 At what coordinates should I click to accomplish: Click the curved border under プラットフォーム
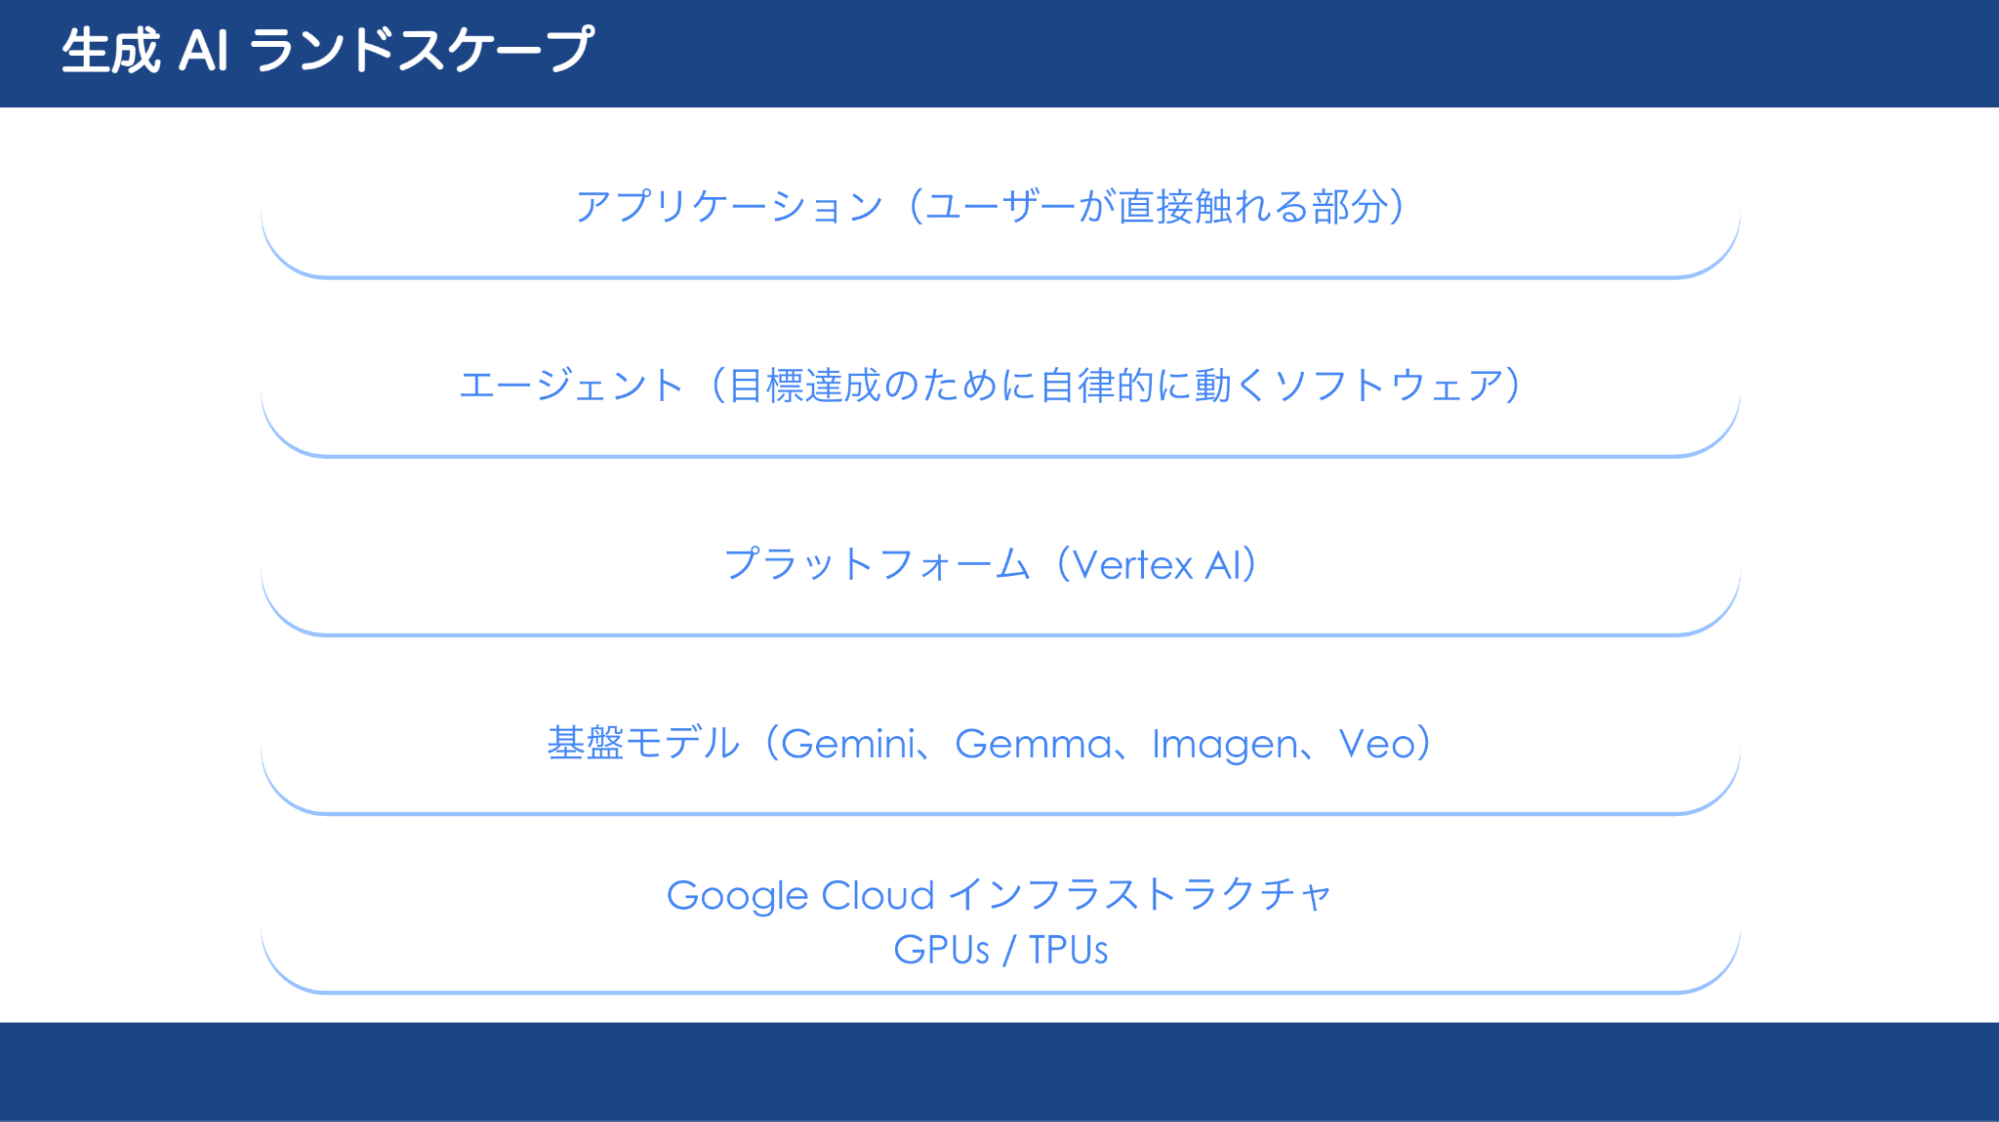click(x=1000, y=634)
